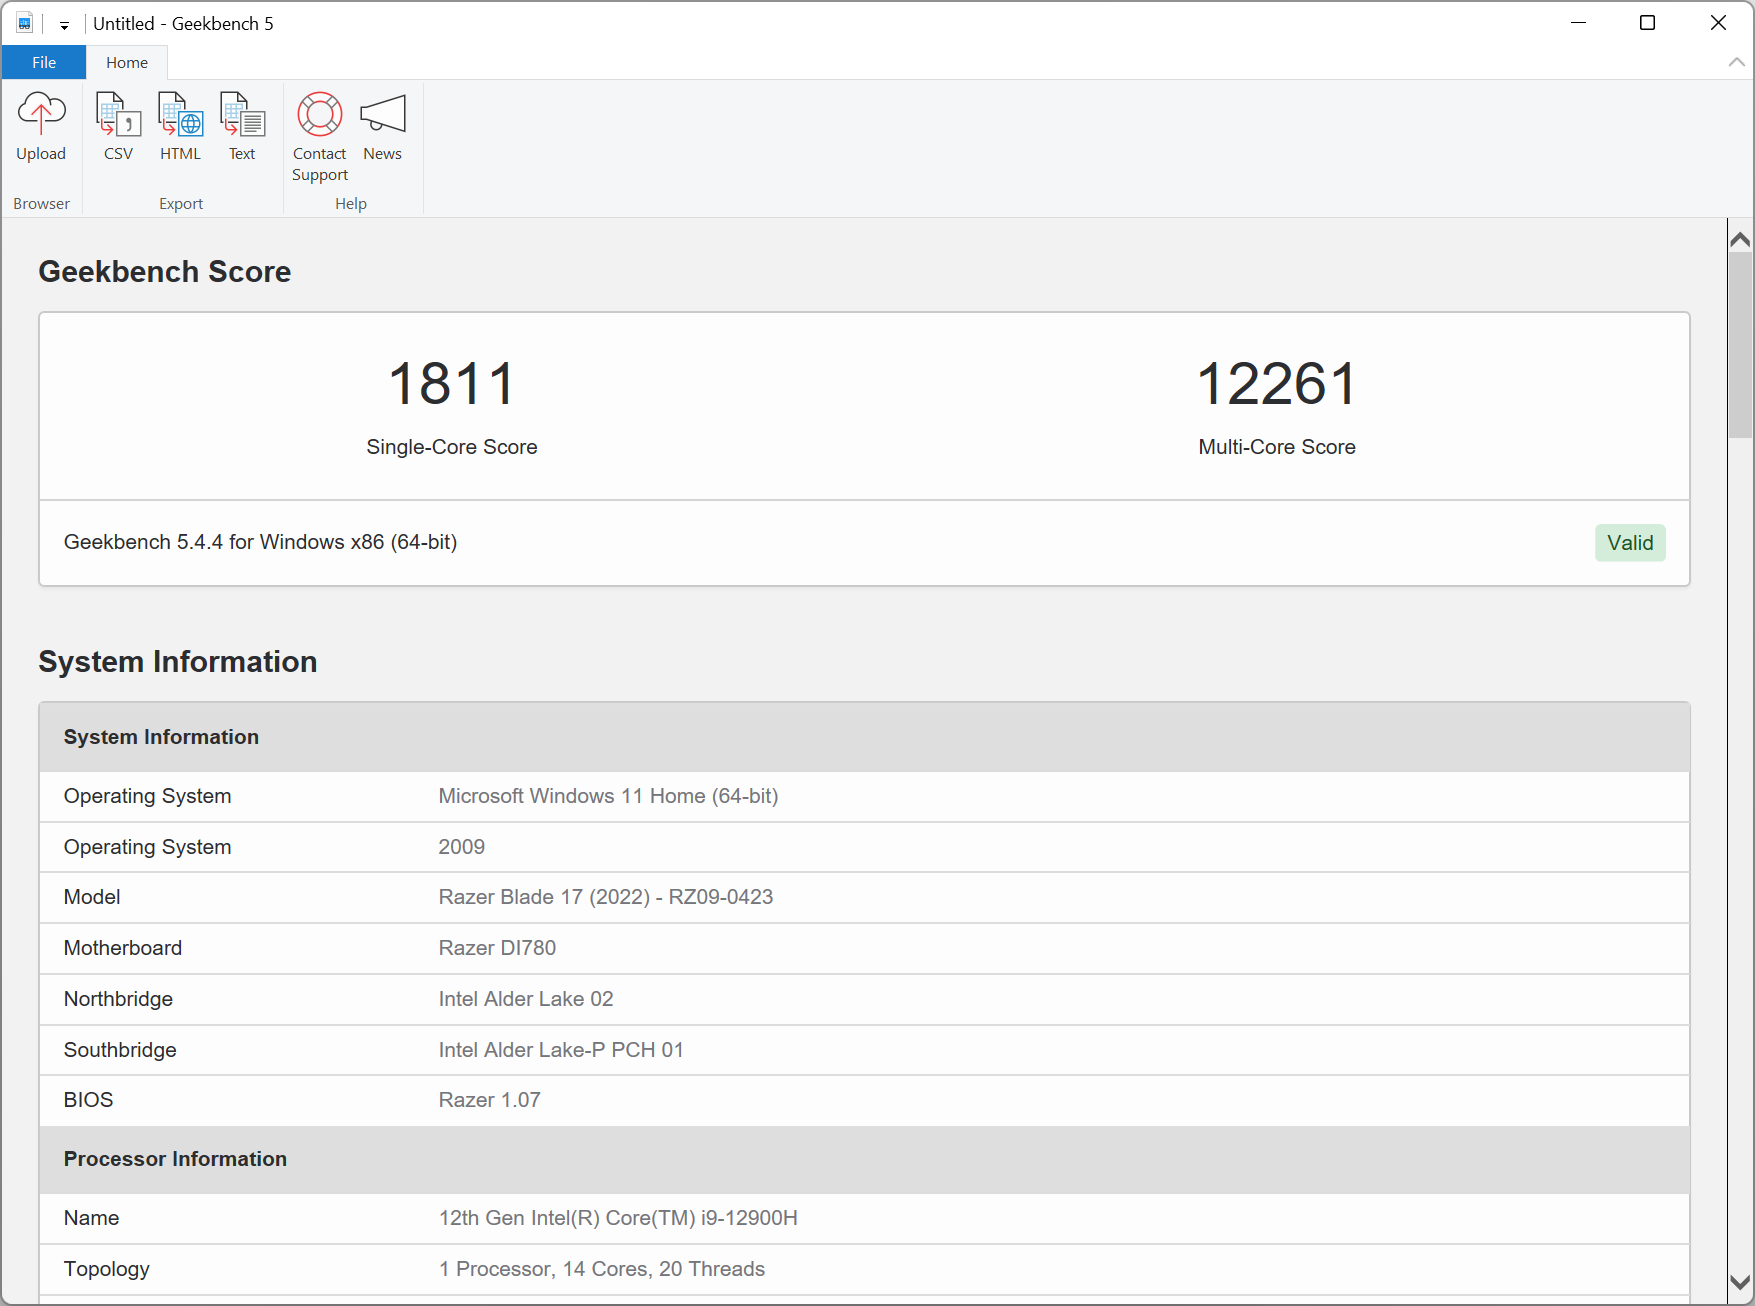
Task: Click the Northbridge row label
Action: 118,999
